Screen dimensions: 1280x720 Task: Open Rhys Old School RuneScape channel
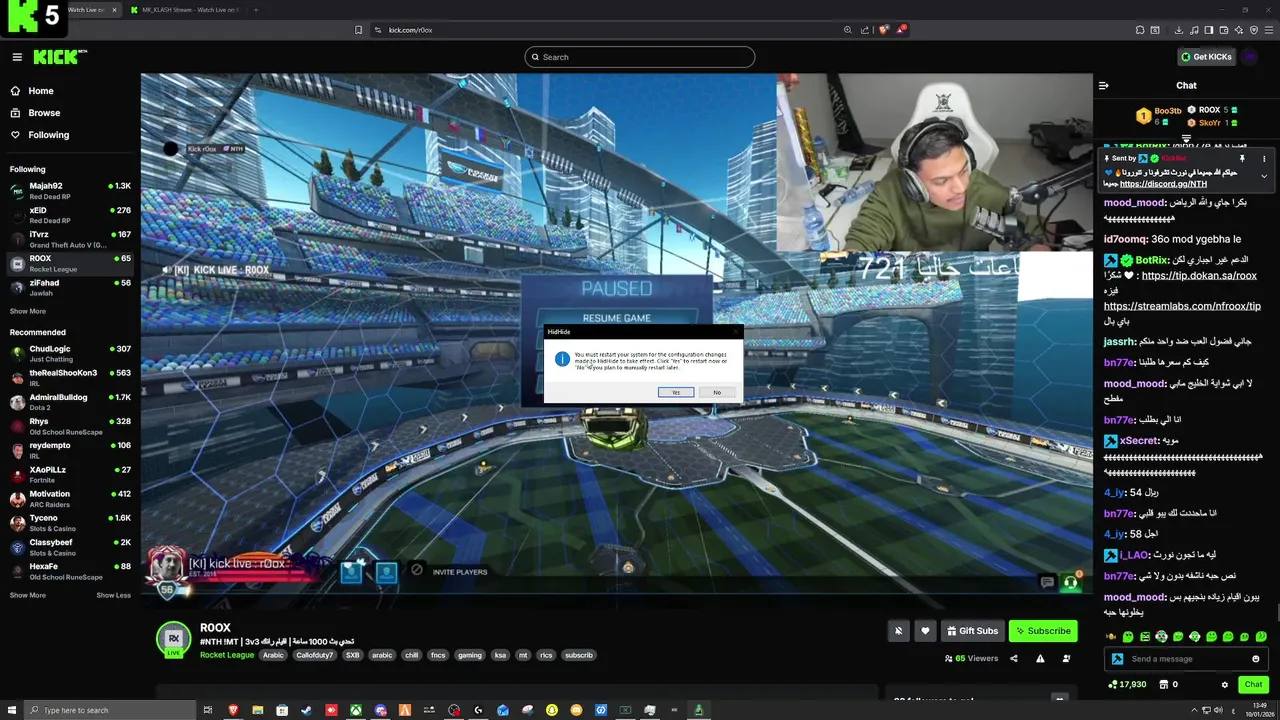[70, 426]
